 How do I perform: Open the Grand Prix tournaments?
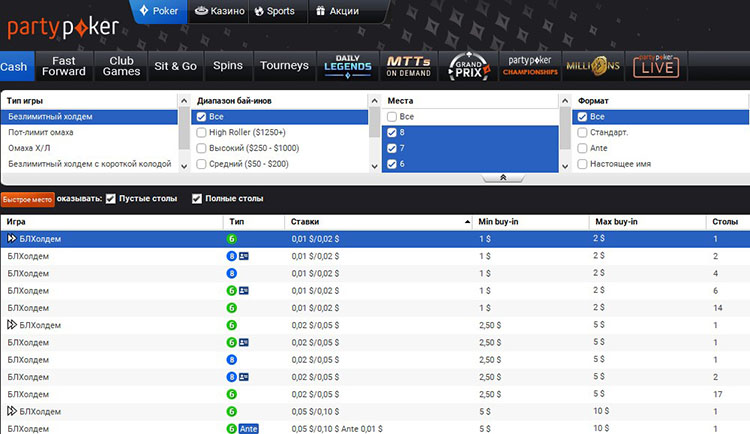[x=469, y=66]
